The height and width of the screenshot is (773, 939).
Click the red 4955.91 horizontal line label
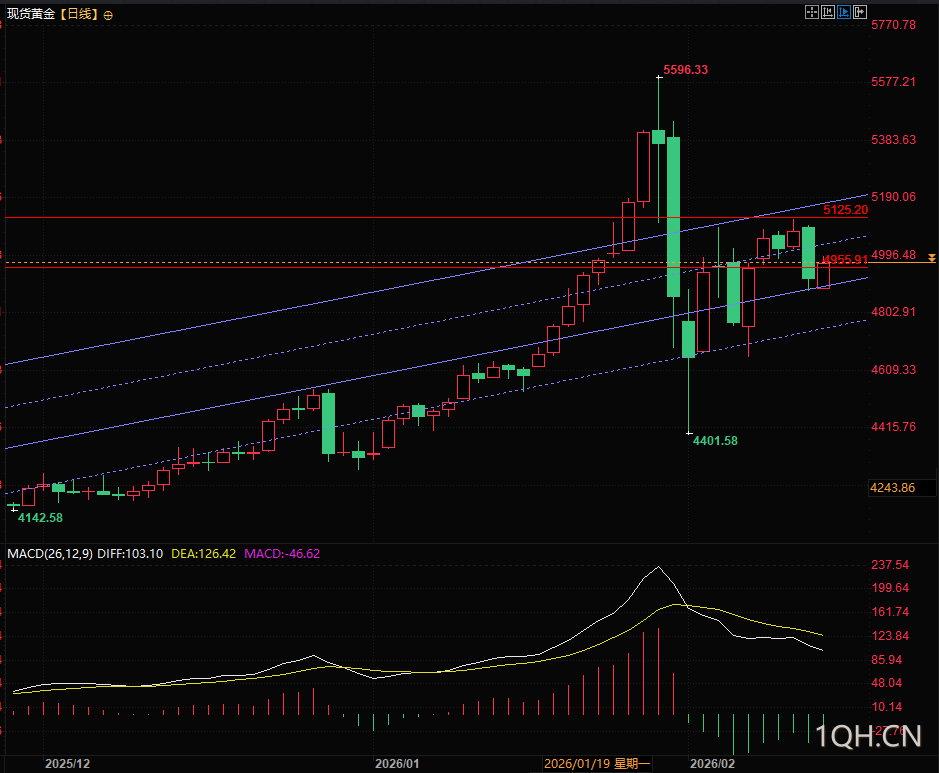point(846,259)
